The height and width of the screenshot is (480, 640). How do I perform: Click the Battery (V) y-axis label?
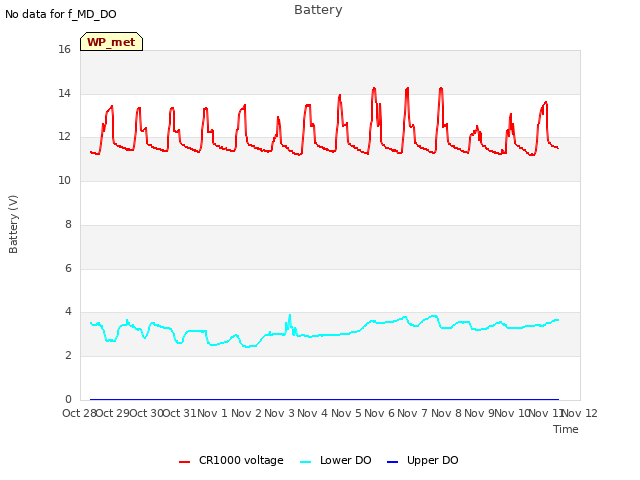[x=13, y=224]
